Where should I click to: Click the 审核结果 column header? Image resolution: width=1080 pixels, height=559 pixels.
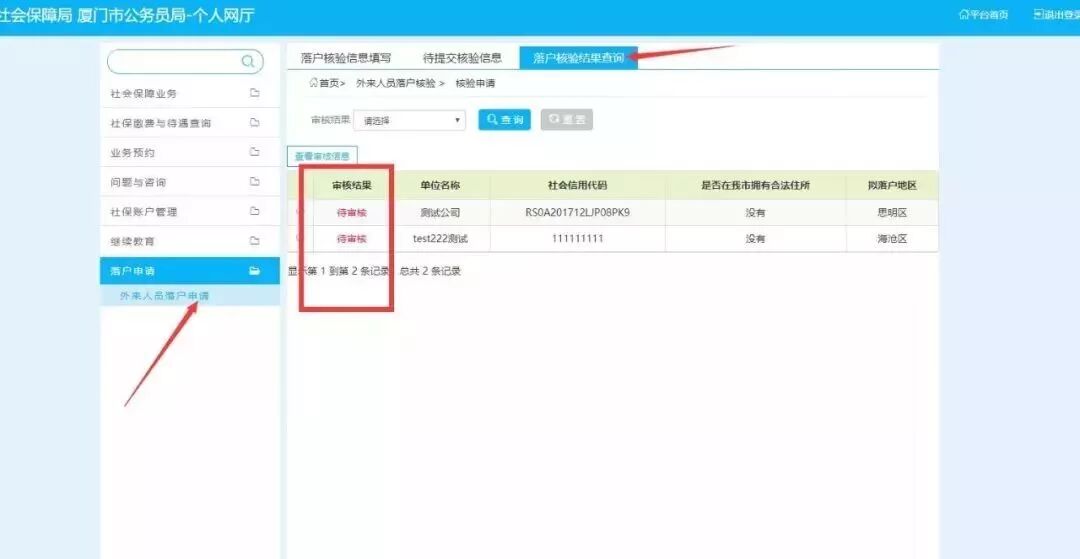click(352, 186)
